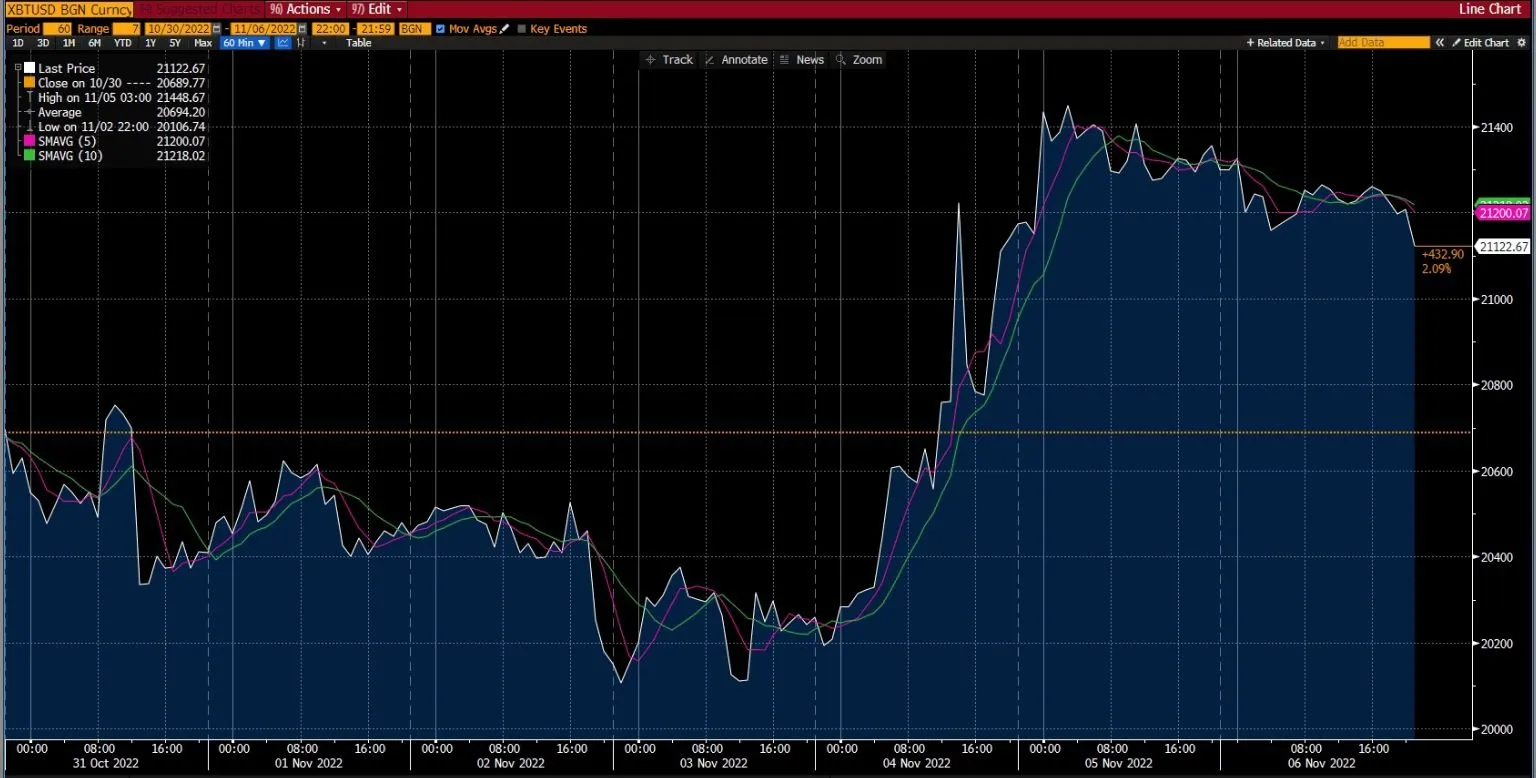Switch to the YTD range tab
Viewport: 1536px width, 778px height.
(123, 43)
